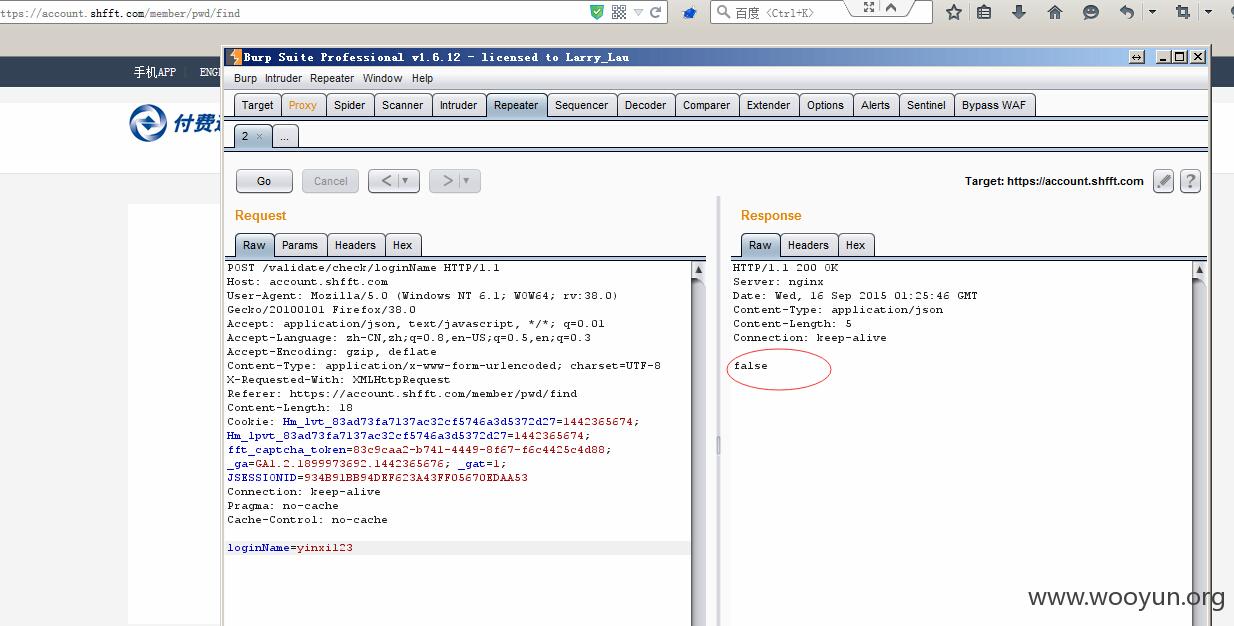Switch to the Options tab
This screenshot has width=1234, height=626.
pyautogui.click(x=825, y=105)
